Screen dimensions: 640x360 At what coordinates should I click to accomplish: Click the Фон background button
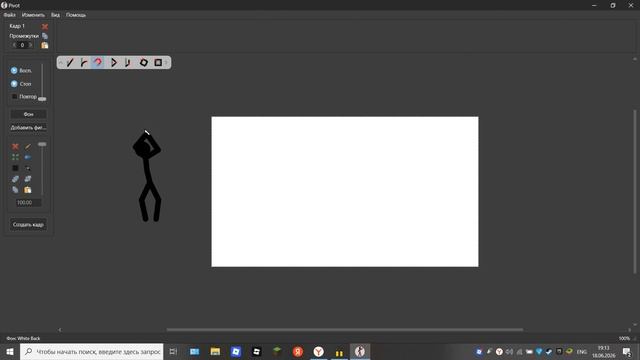(x=28, y=114)
